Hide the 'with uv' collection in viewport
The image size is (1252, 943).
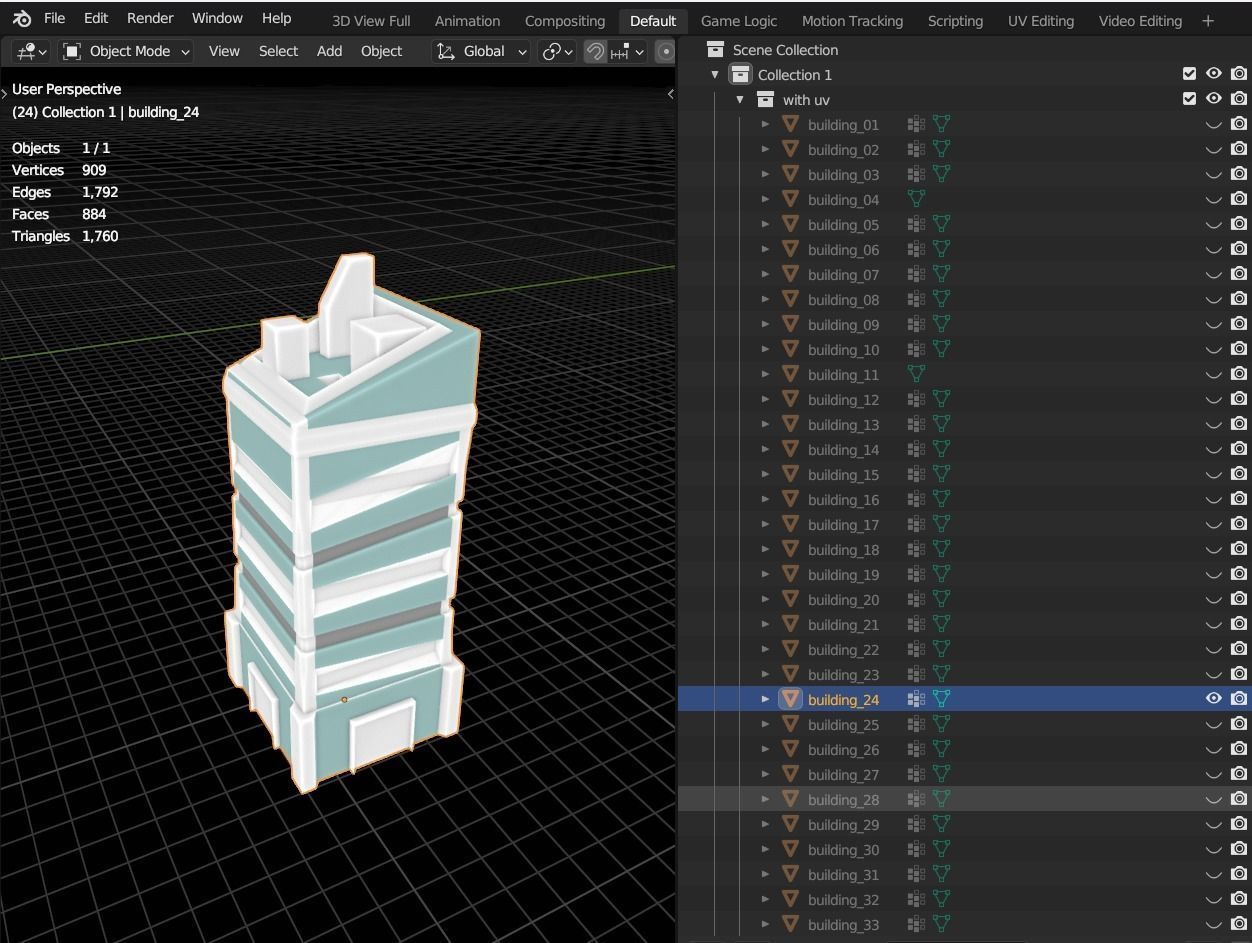coord(1214,99)
